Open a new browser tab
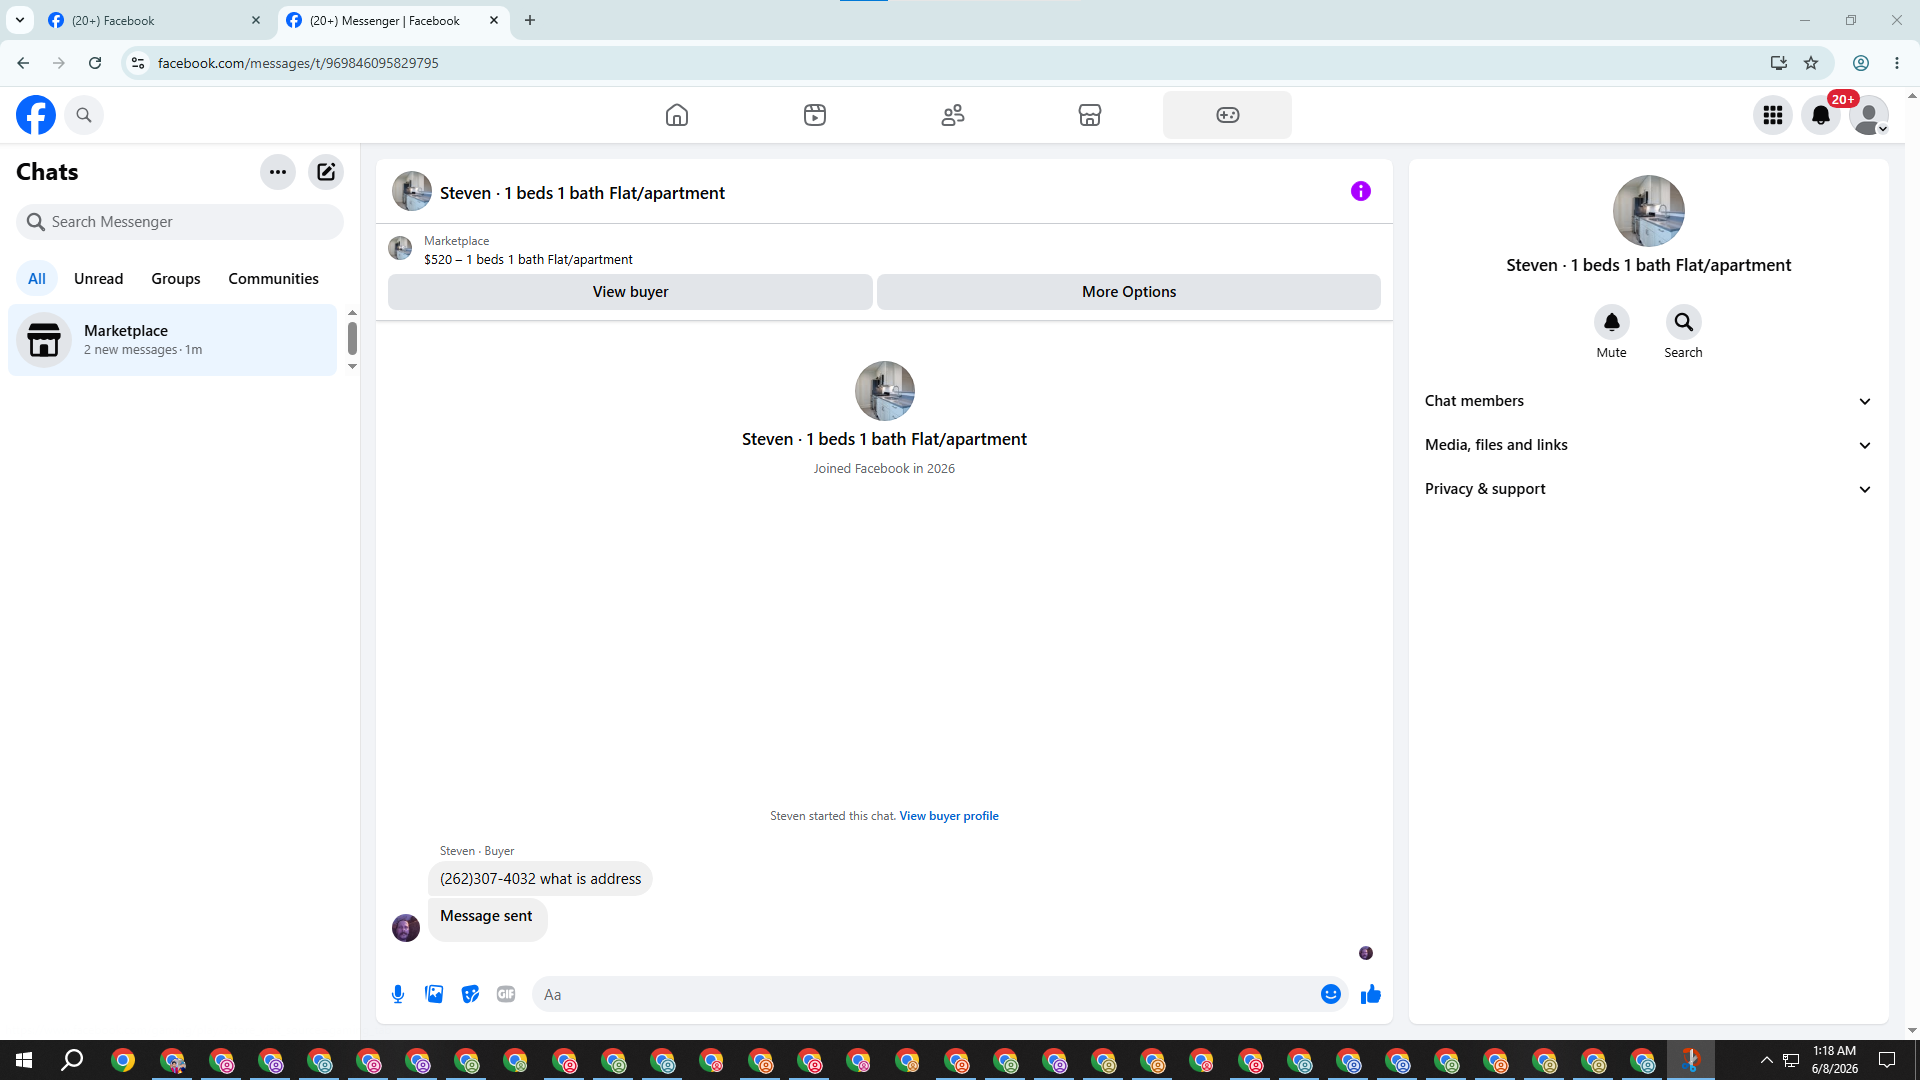Image resolution: width=1920 pixels, height=1080 pixels. click(530, 21)
